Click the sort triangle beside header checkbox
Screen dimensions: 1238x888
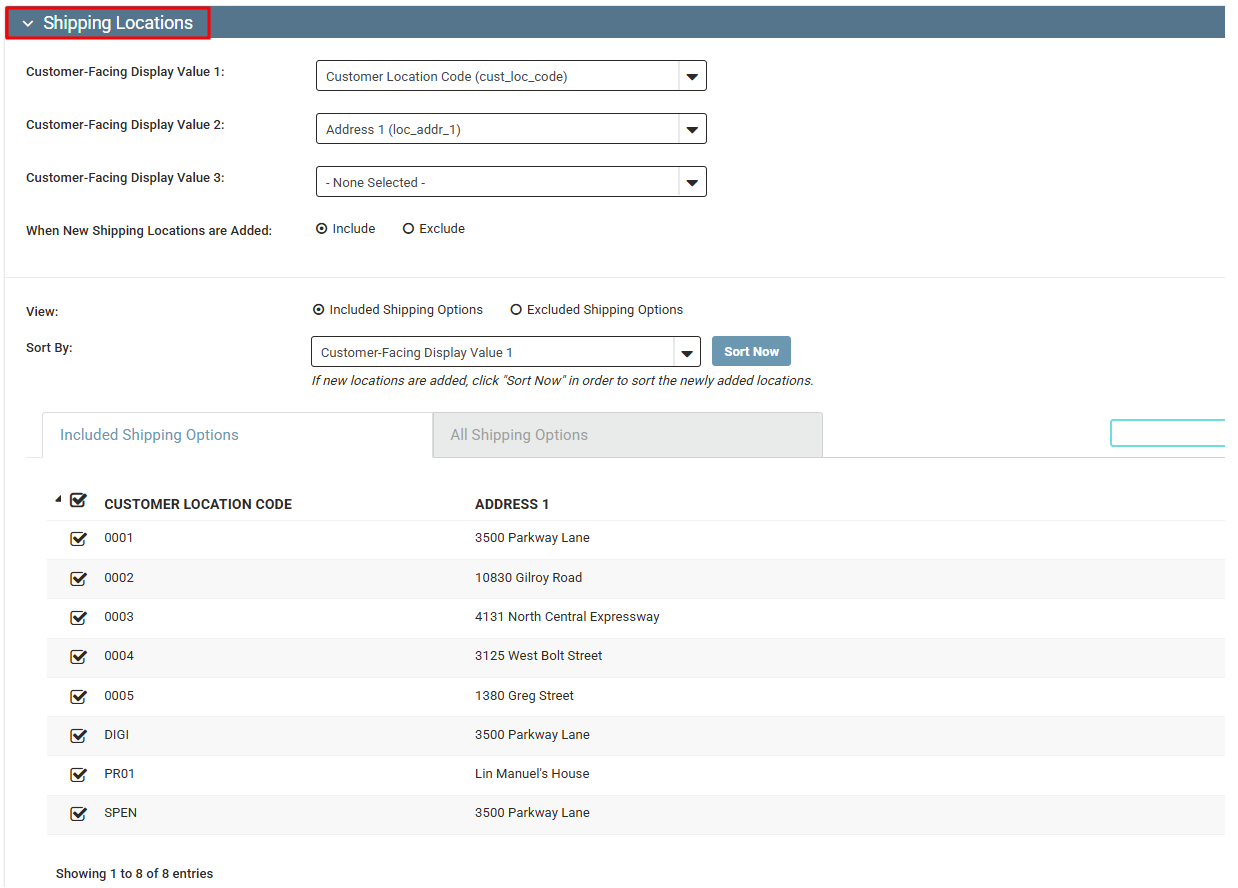point(58,499)
